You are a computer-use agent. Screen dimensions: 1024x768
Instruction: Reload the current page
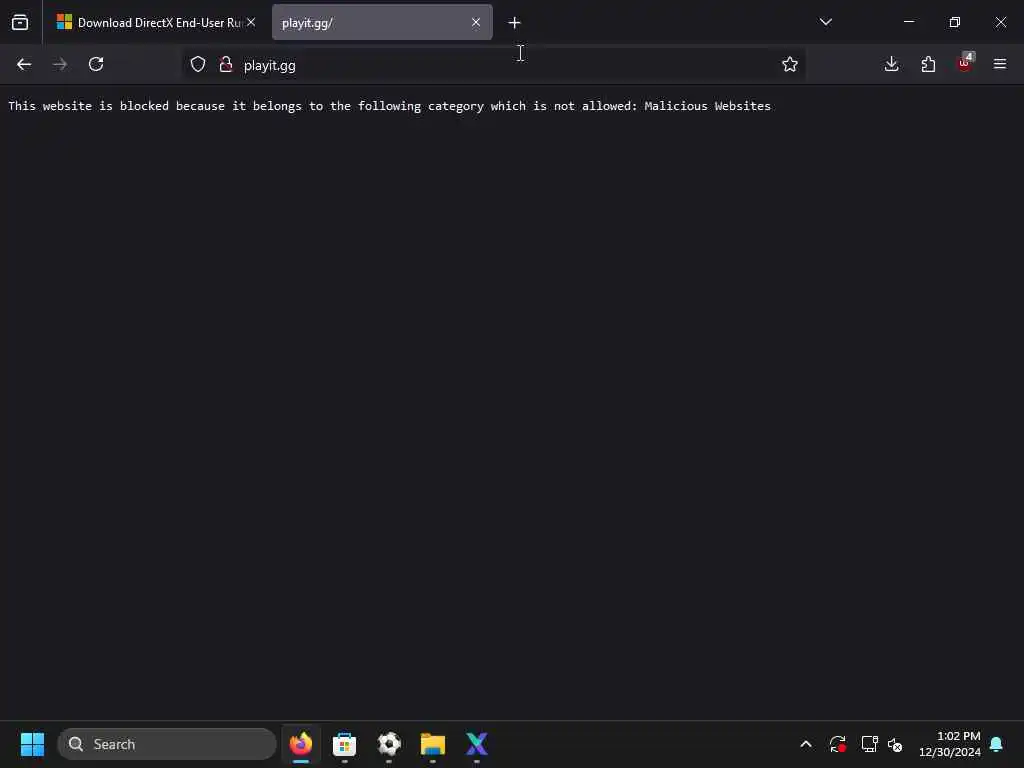[96, 64]
